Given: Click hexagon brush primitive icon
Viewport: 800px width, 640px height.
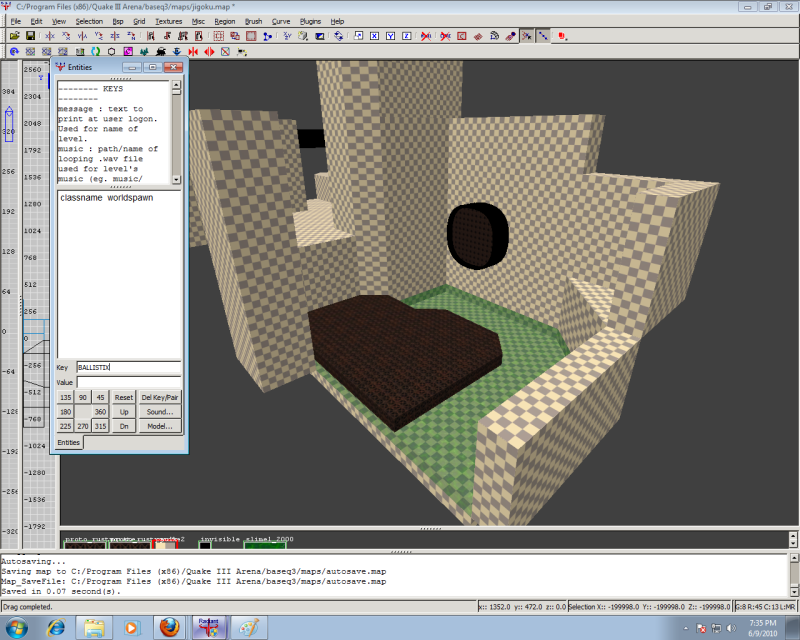Looking at the screenshot, I should (x=112, y=52).
